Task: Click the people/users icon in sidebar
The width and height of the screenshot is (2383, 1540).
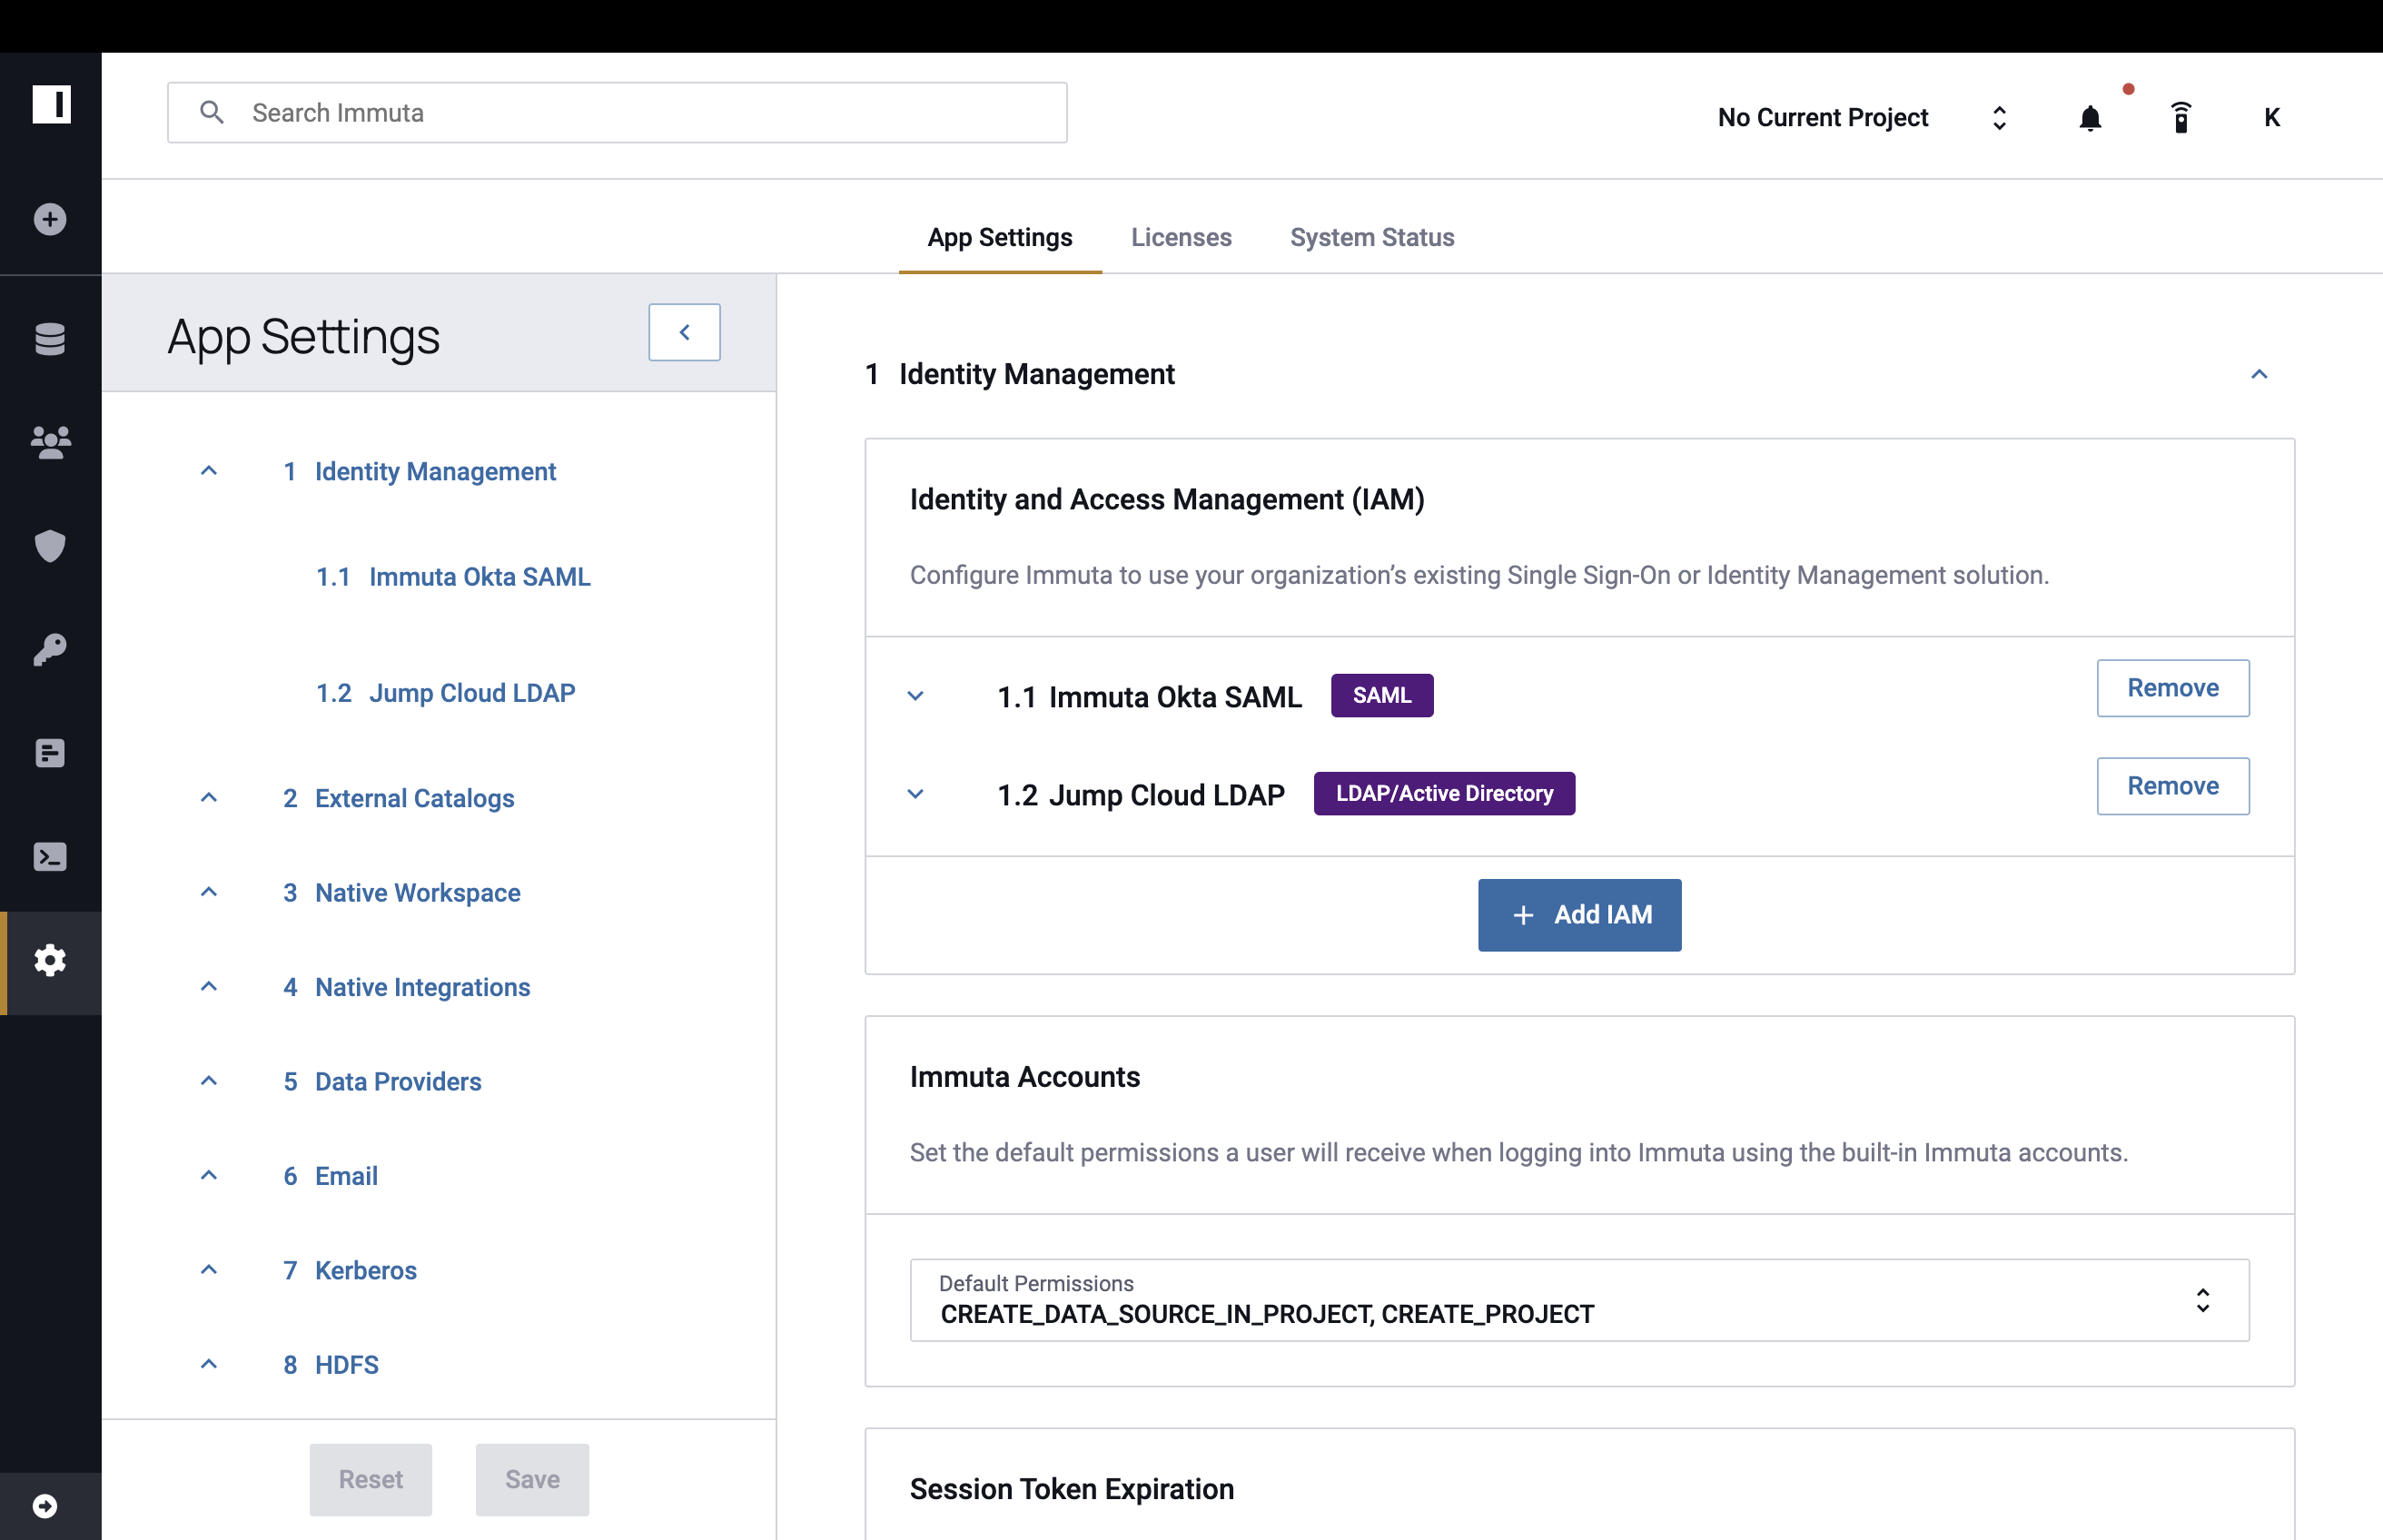Action: [50, 439]
